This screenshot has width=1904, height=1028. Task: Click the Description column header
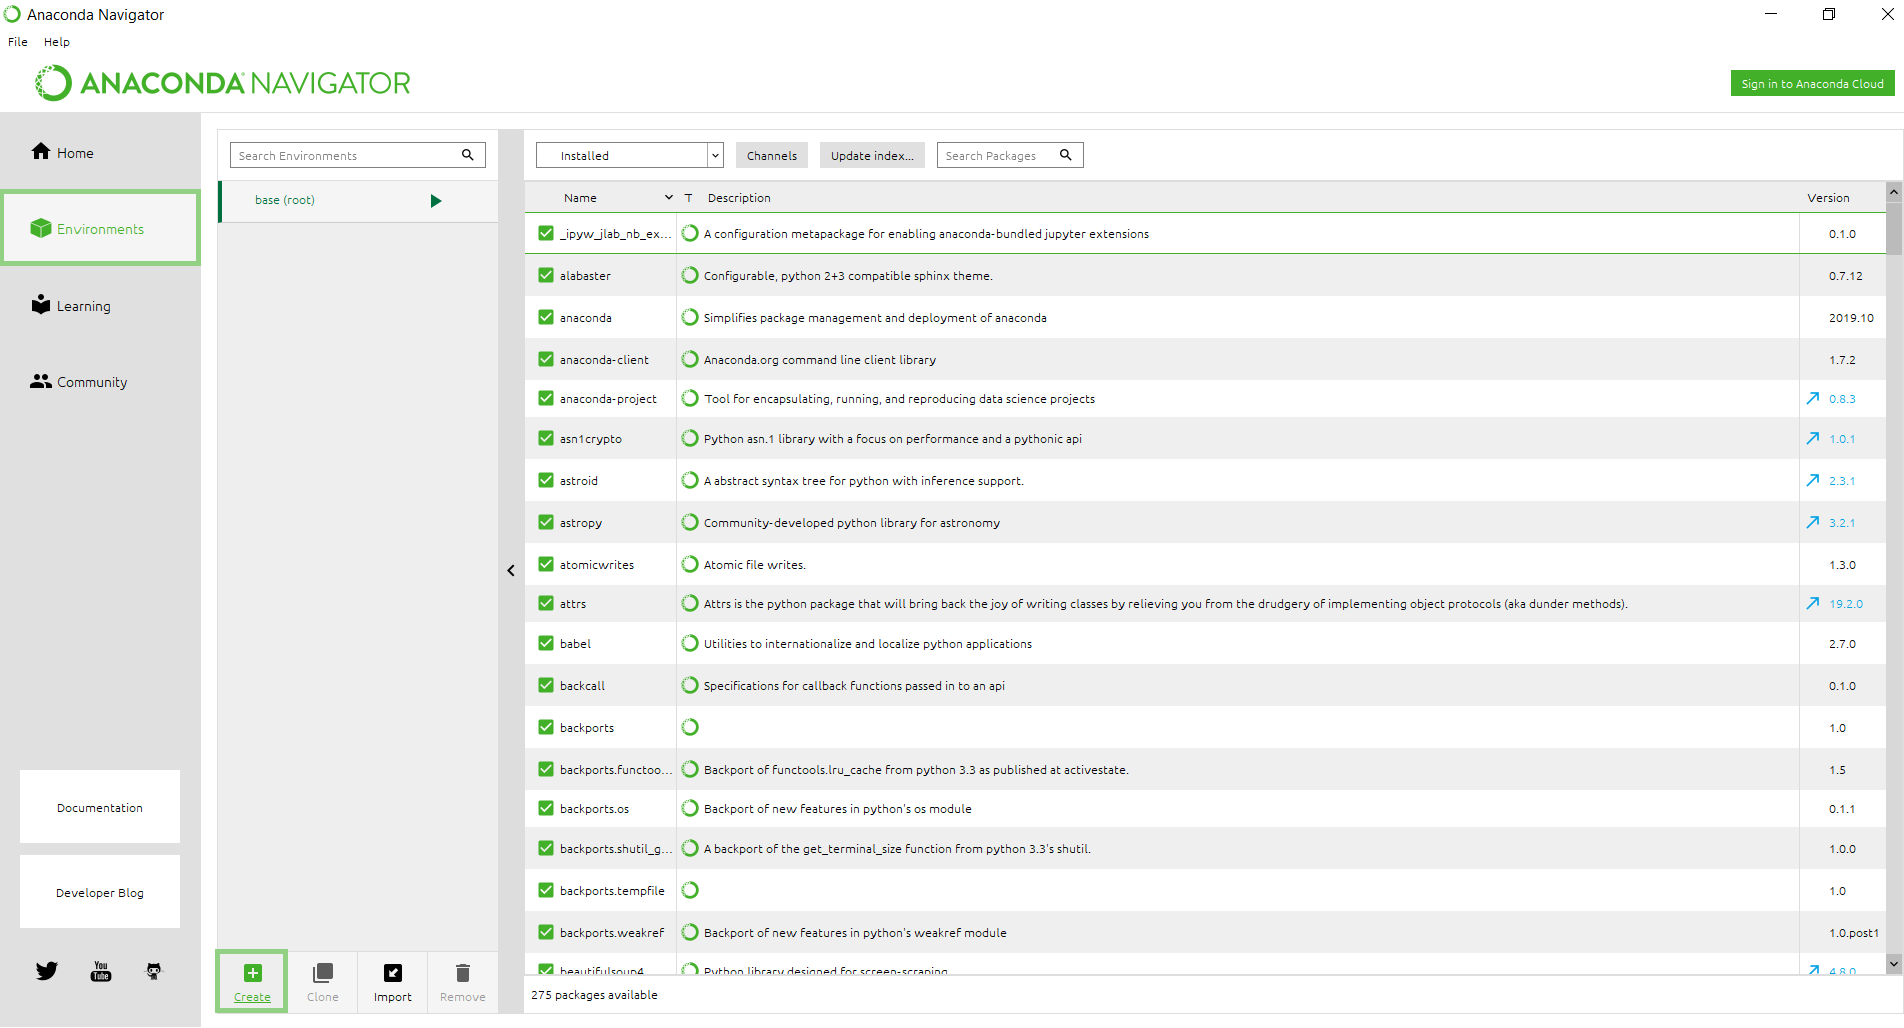739,198
